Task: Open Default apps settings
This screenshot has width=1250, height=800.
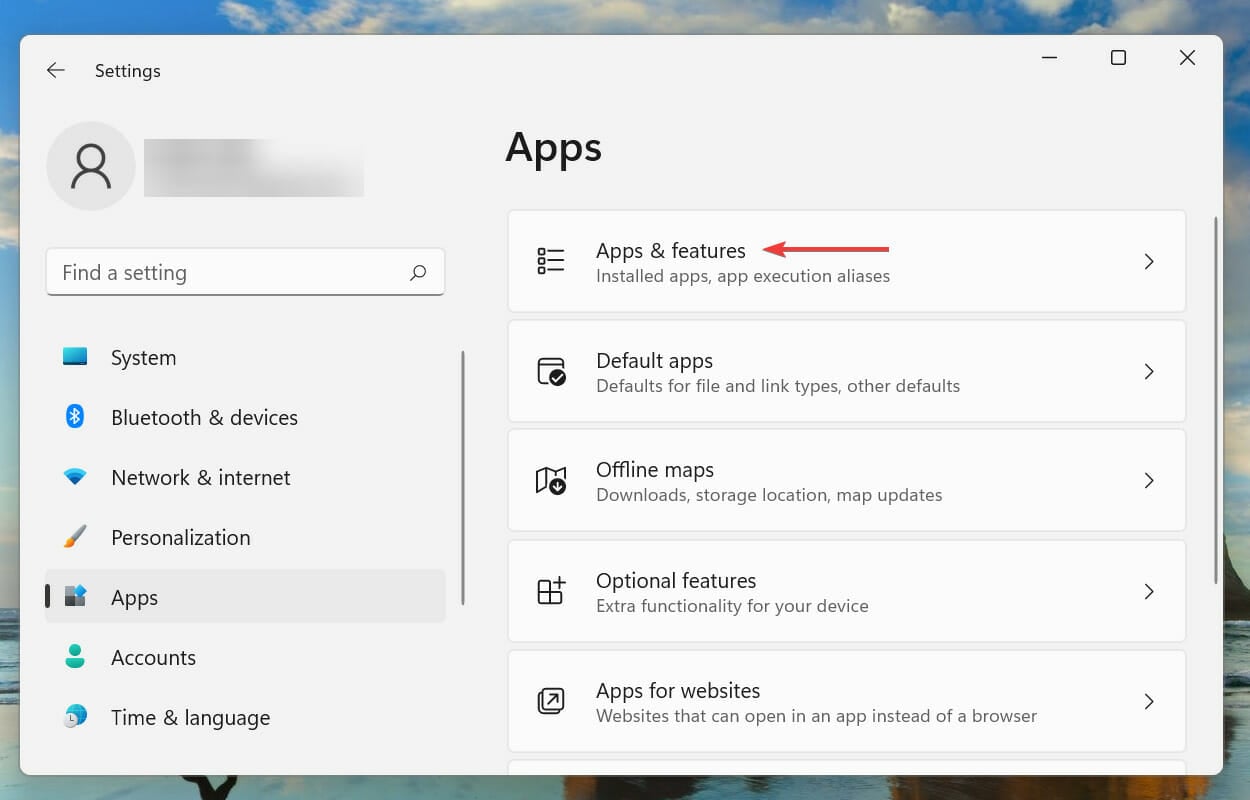Action: [x=847, y=371]
